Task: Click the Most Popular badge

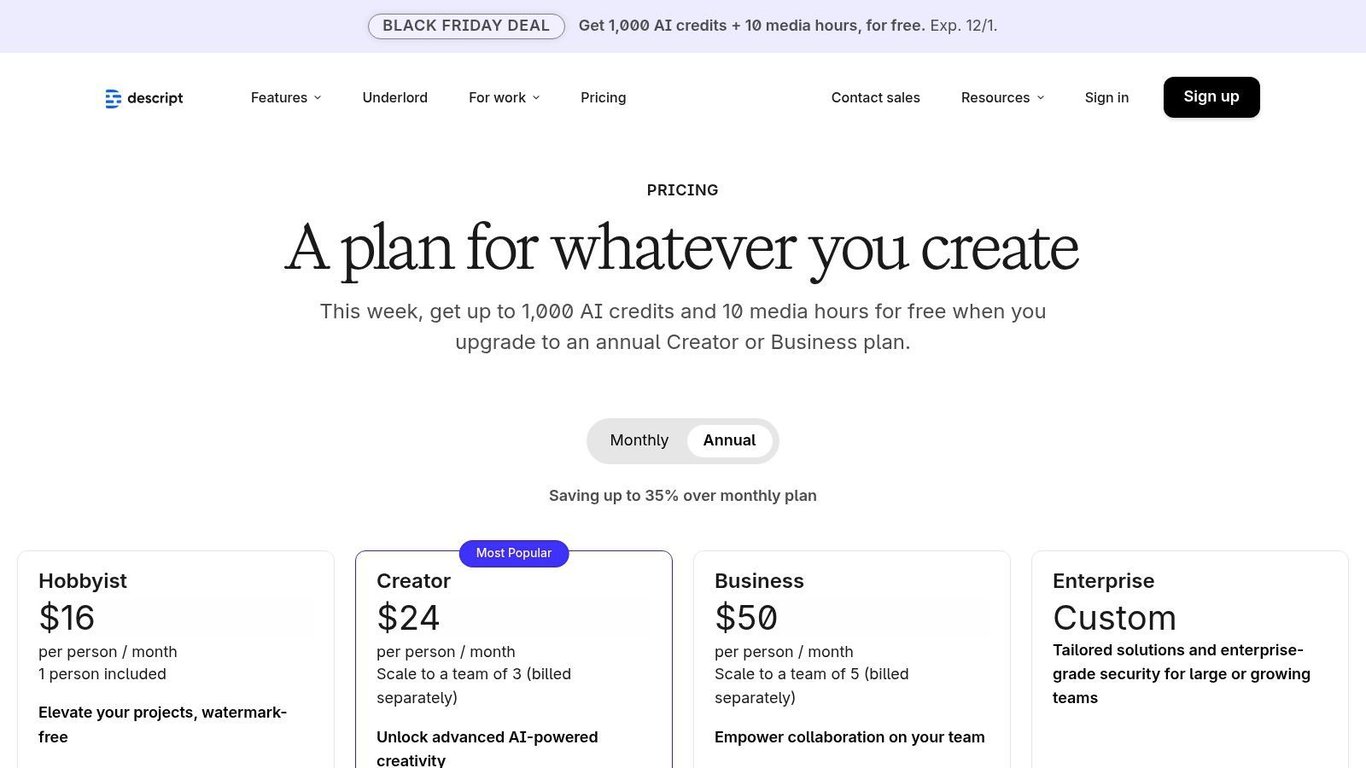Action: (514, 553)
